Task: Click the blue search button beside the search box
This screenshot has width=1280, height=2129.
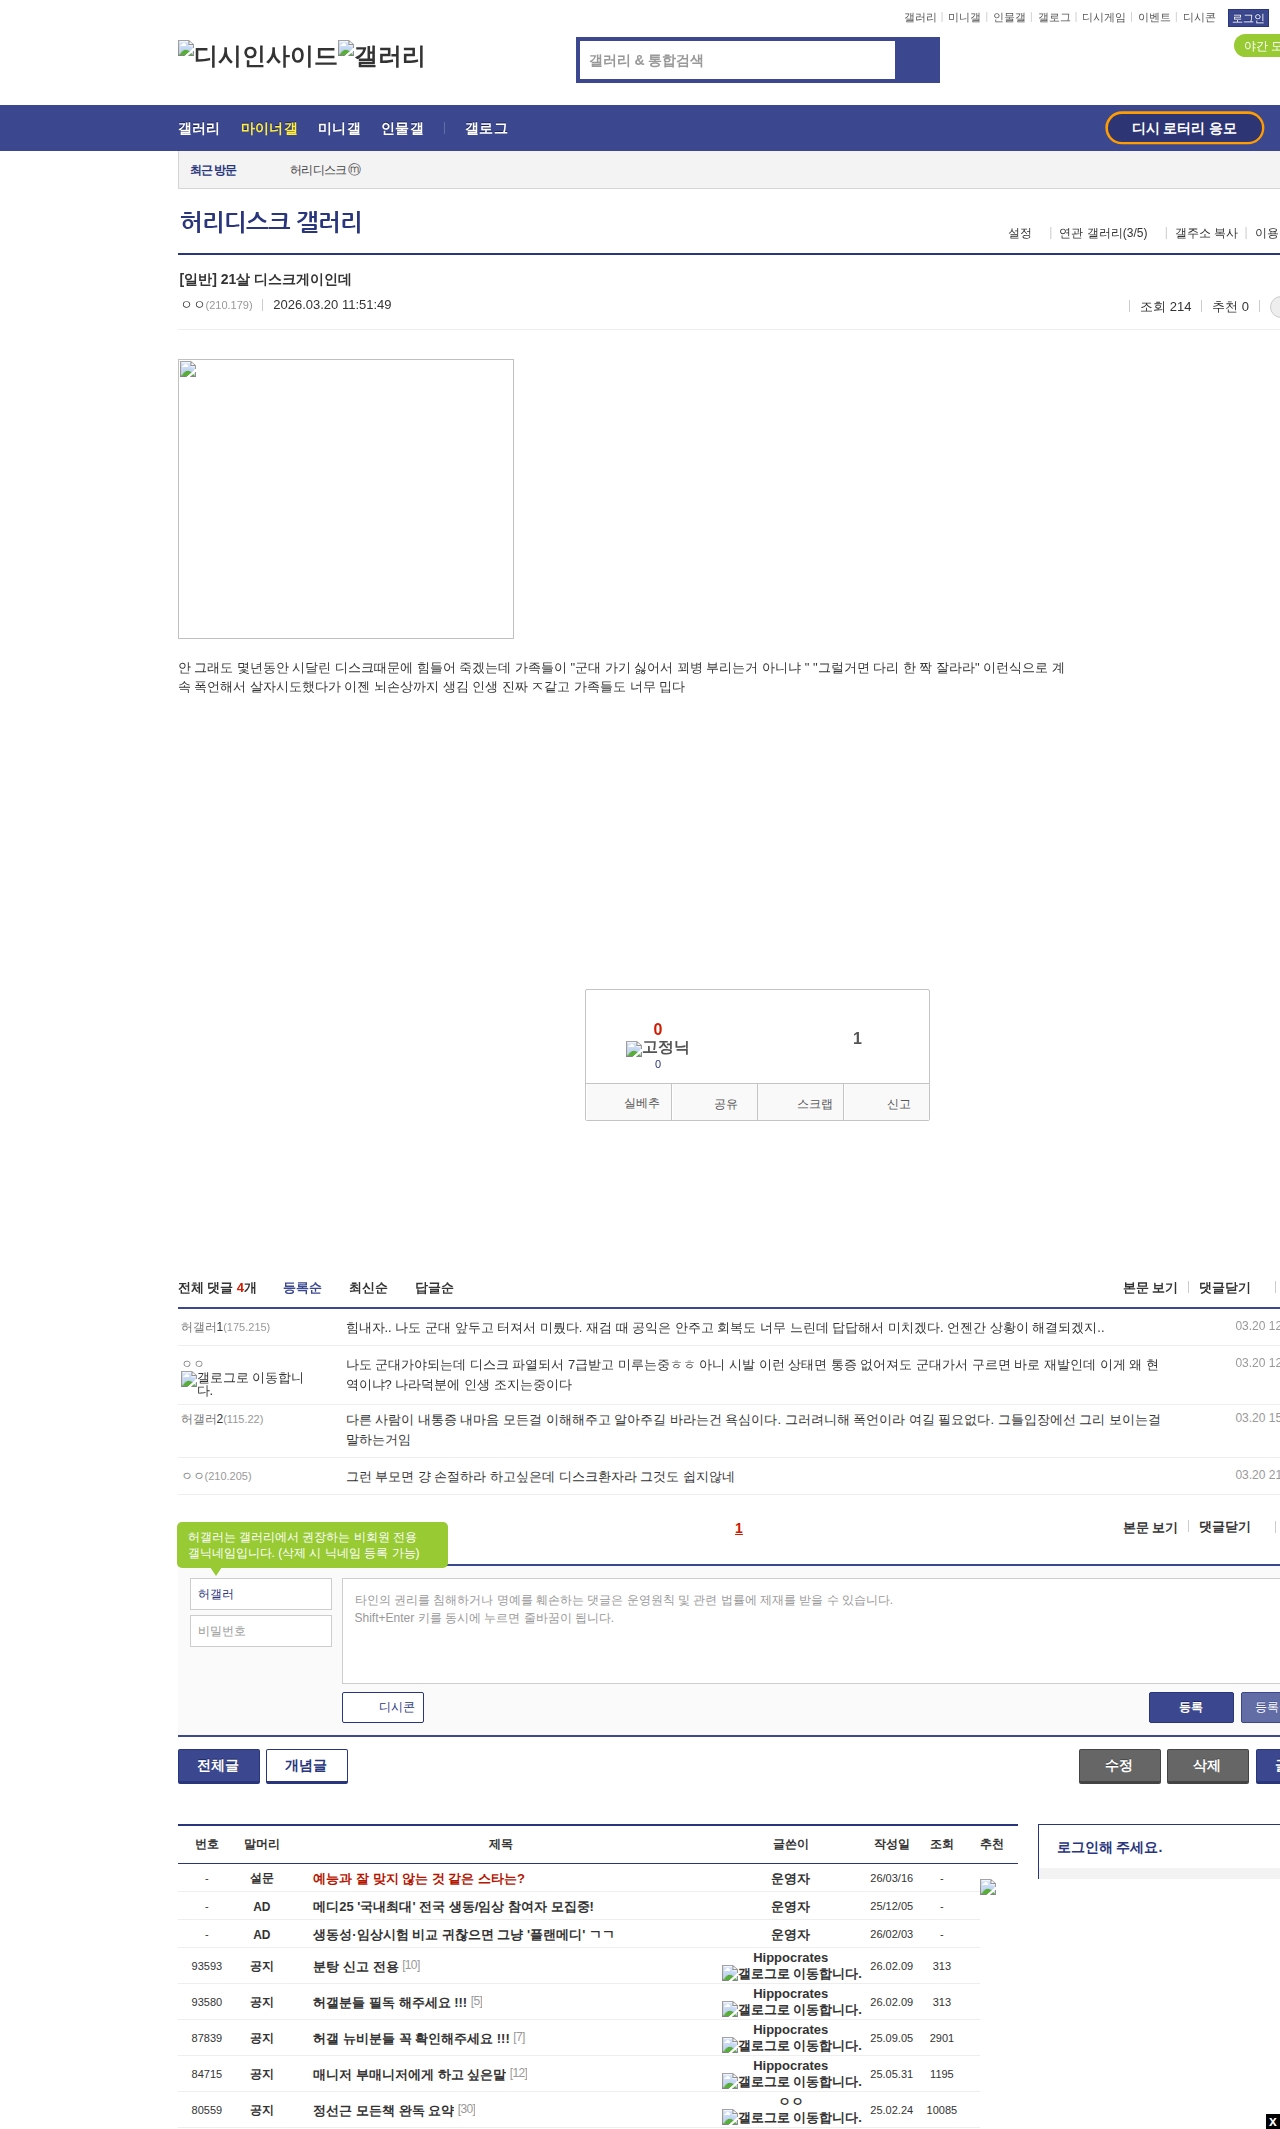Action: point(917,60)
